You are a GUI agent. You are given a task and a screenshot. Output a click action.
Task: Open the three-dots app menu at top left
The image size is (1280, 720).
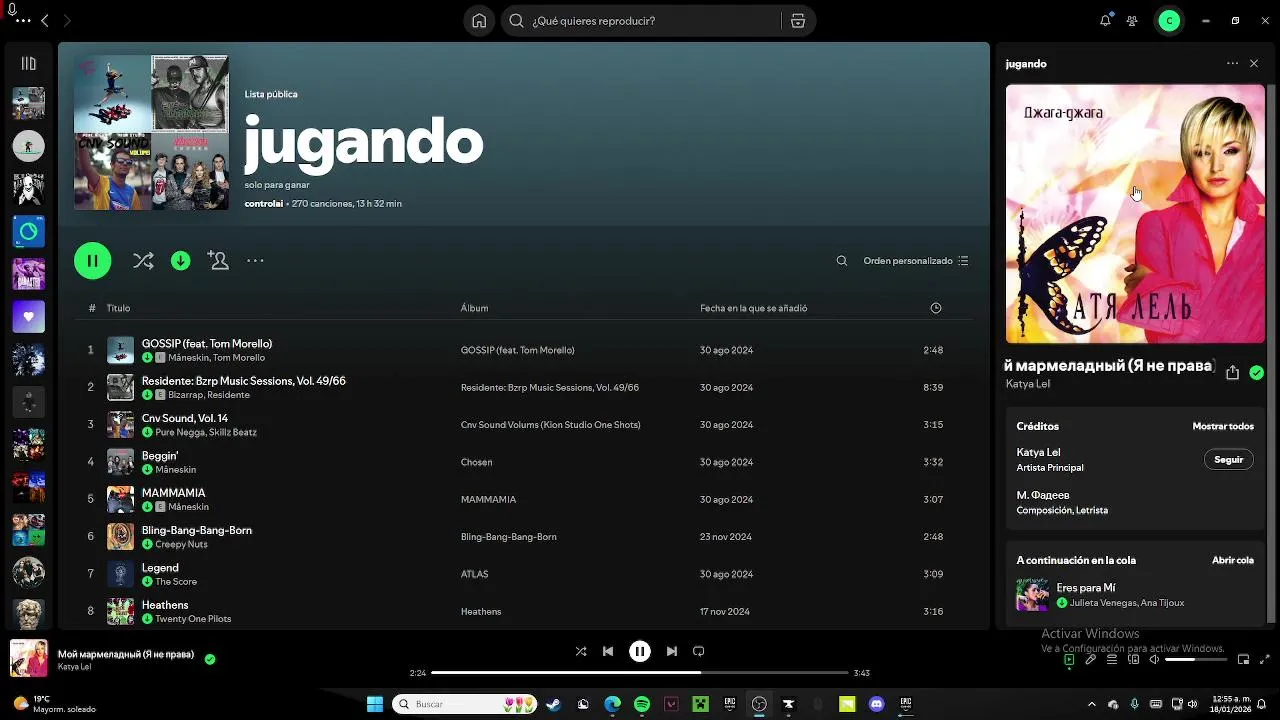pyautogui.click(x=23, y=21)
